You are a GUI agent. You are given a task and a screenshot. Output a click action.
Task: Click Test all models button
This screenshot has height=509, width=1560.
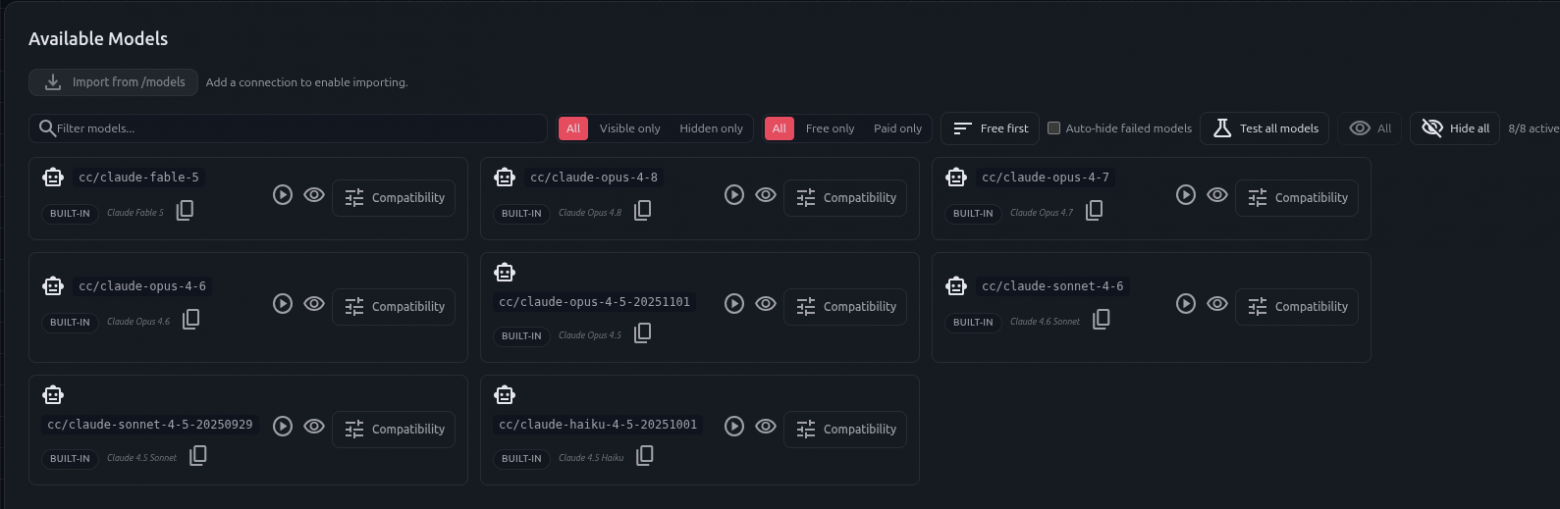coord(1265,128)
